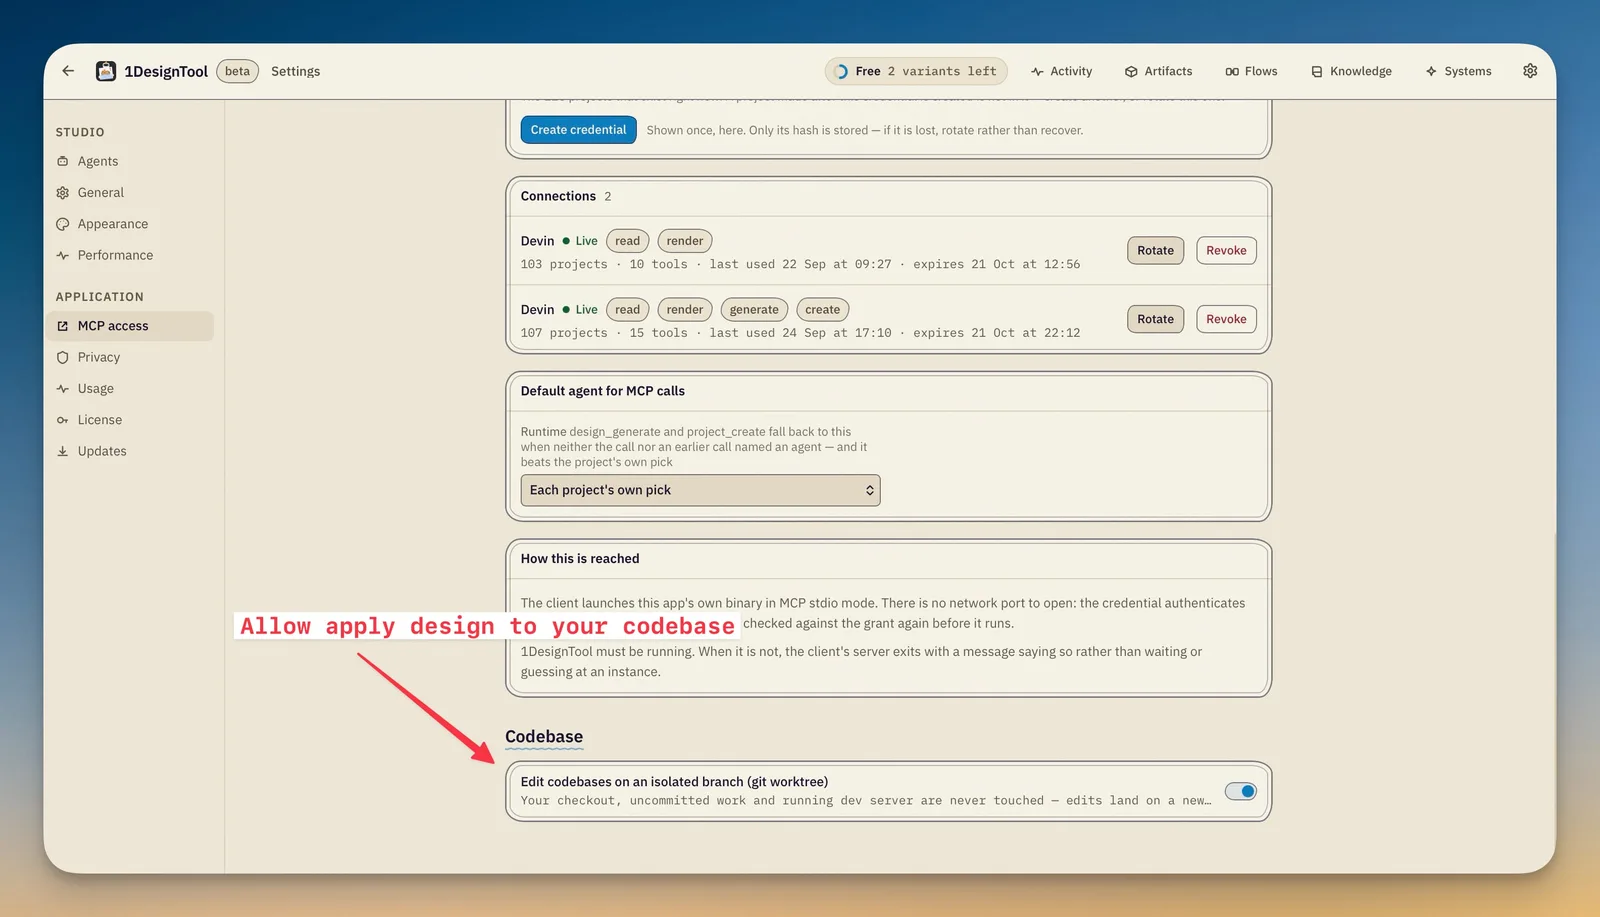Viewport: 1600px width, 917px height.
Task: Open Usage settings section
Action: pyautogui.click(x=130, y=389)
